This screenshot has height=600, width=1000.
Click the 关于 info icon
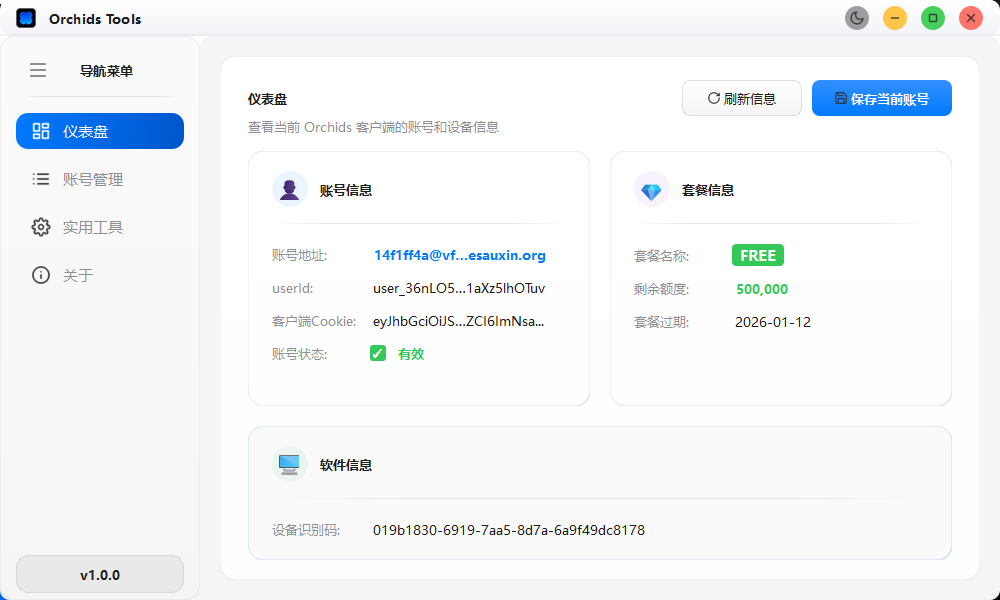click(x=41, y=275)
